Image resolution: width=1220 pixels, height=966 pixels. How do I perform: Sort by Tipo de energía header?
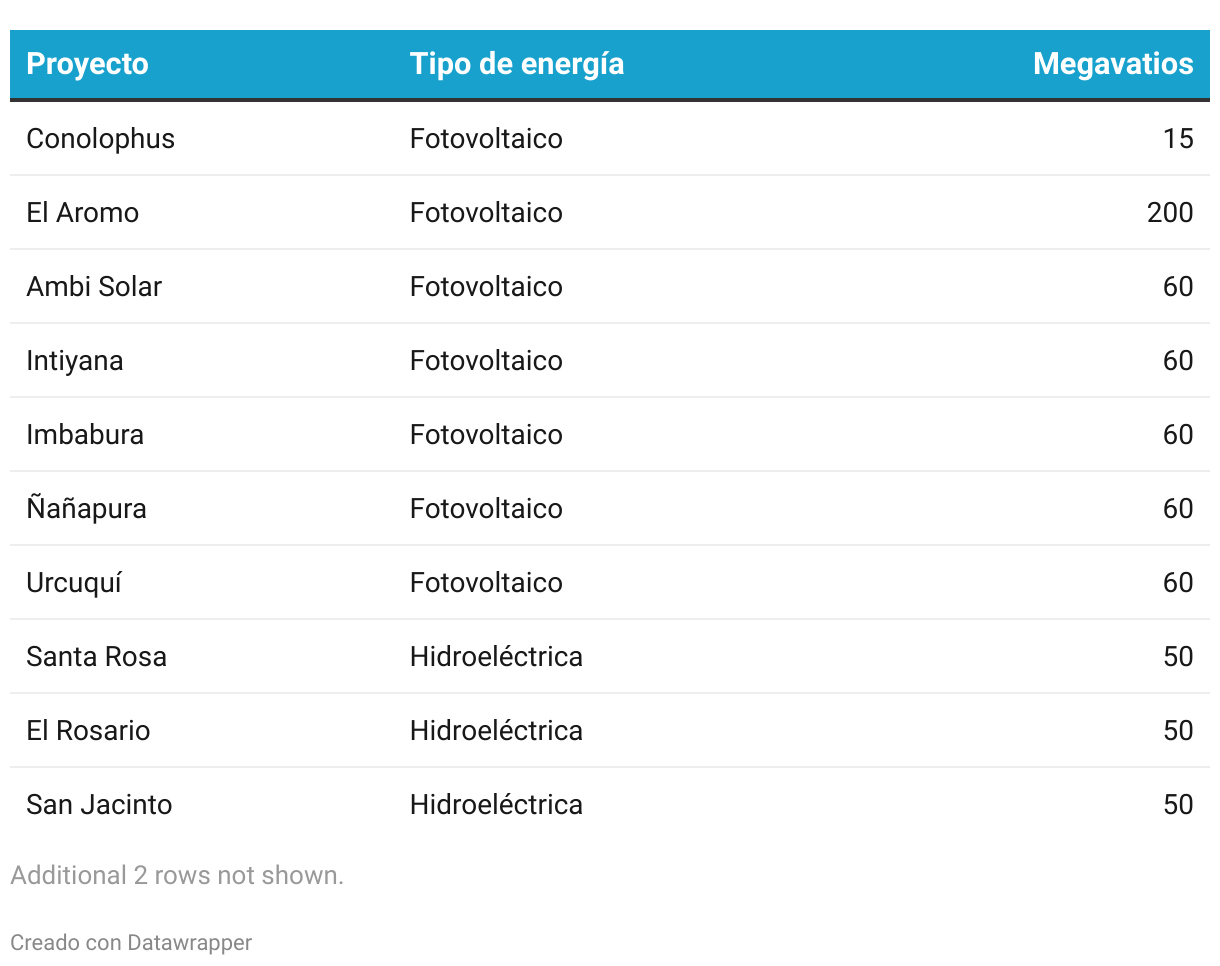516,64
